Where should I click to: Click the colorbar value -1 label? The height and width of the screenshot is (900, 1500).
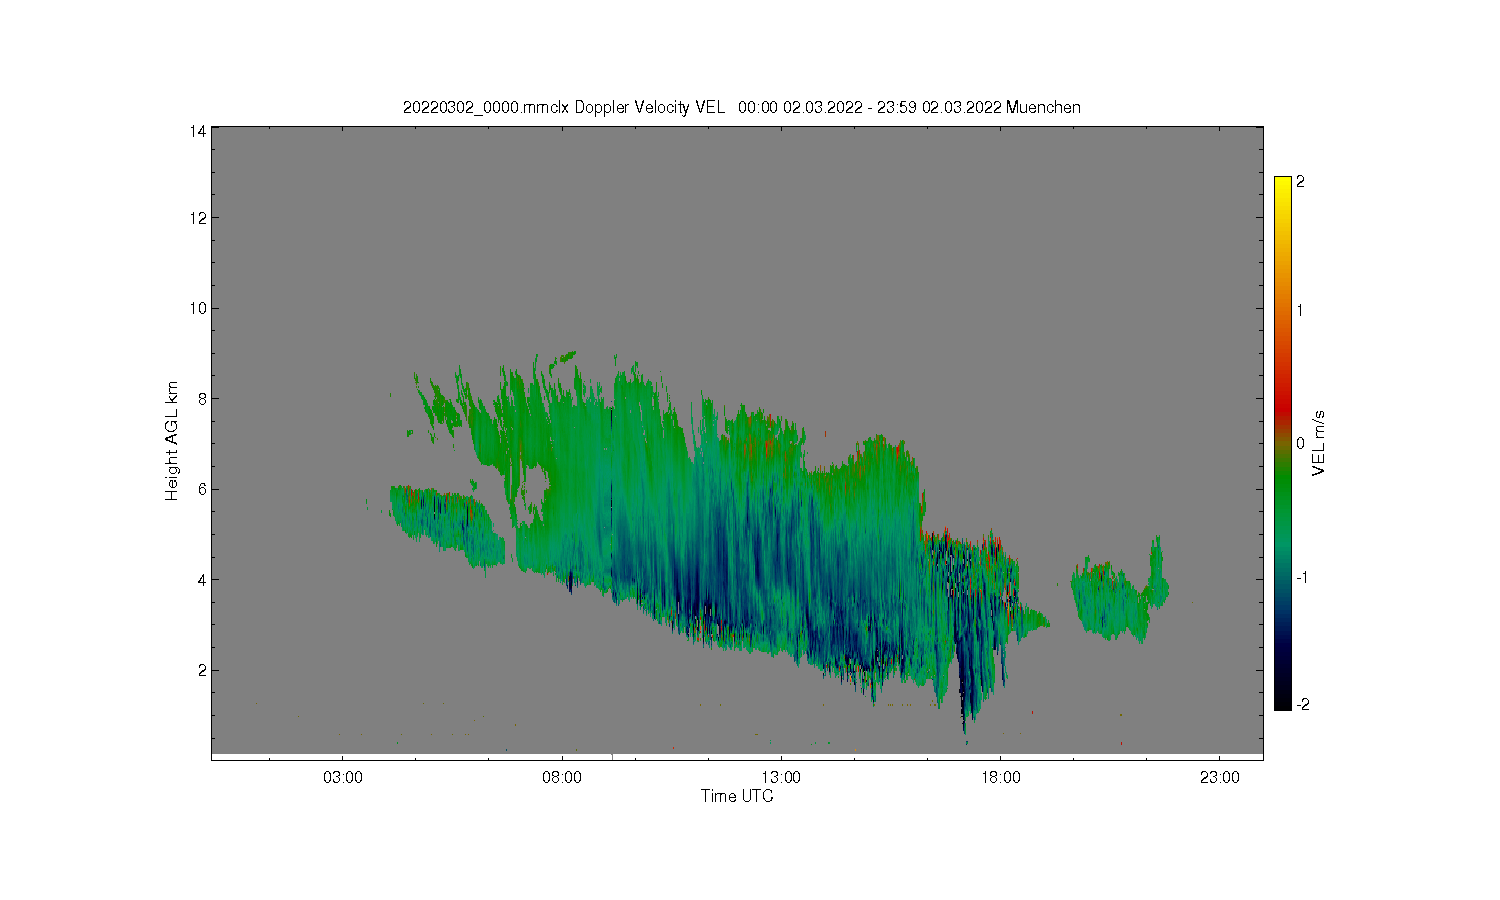tap(1302, 577)
